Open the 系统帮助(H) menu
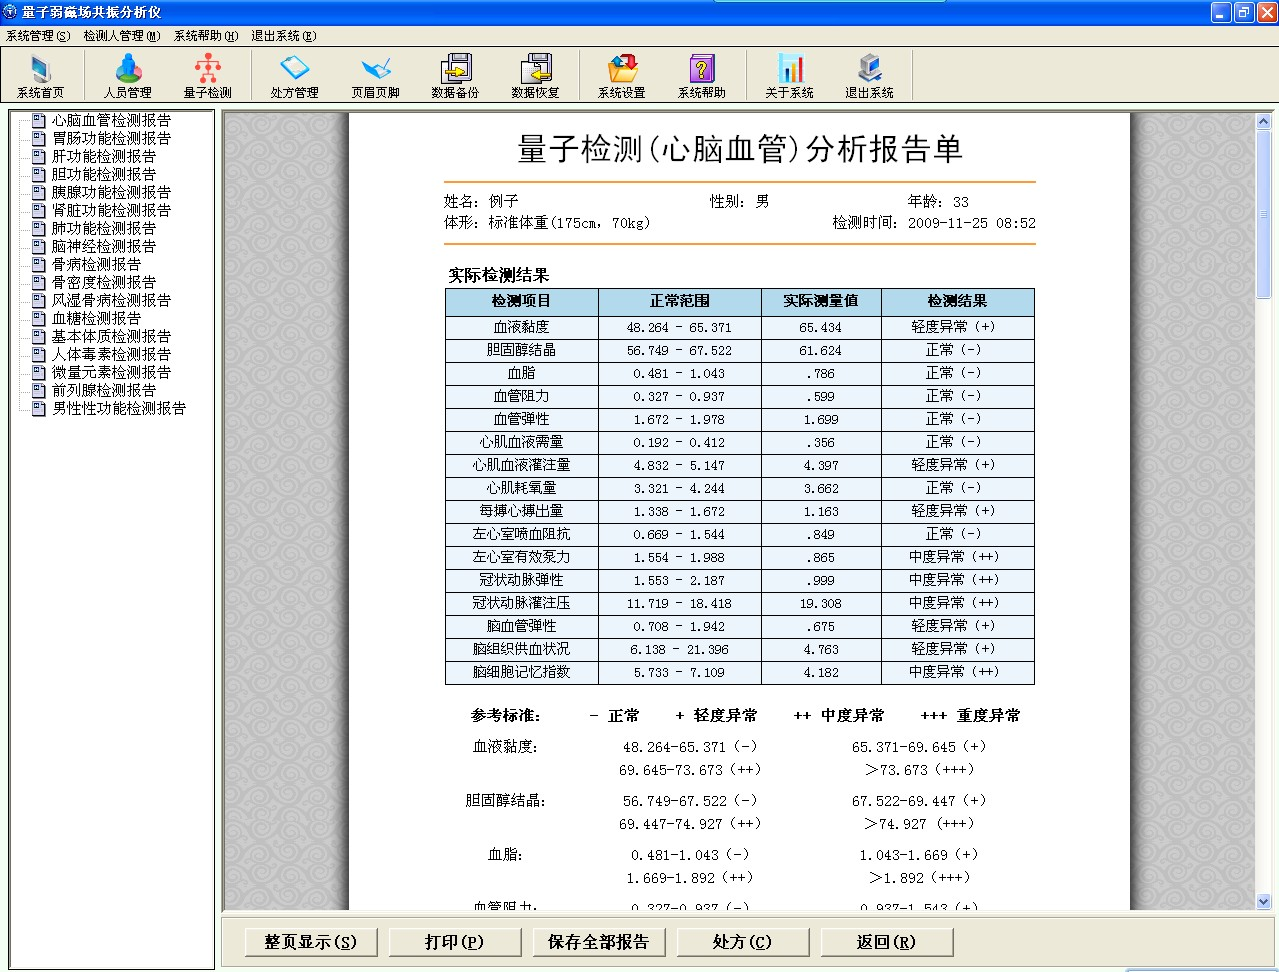 [x=206, y=35]
